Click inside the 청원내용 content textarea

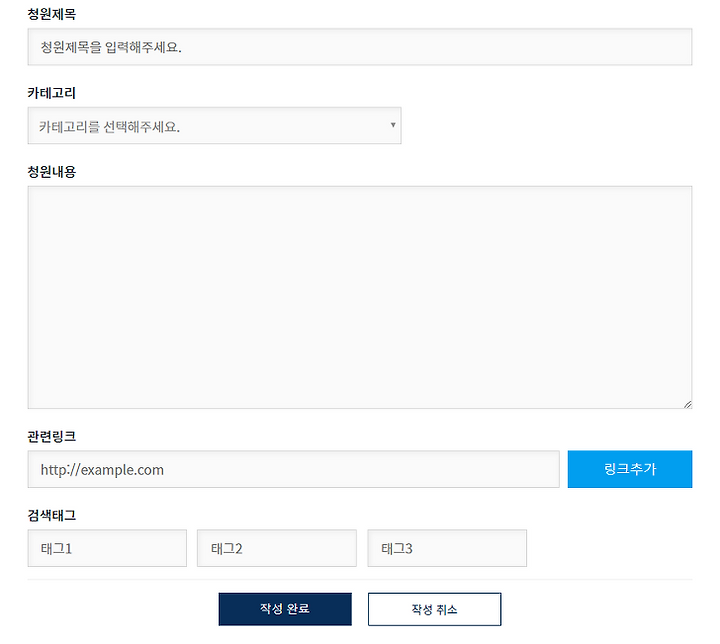pyautogui.click(x=360, y=297)
